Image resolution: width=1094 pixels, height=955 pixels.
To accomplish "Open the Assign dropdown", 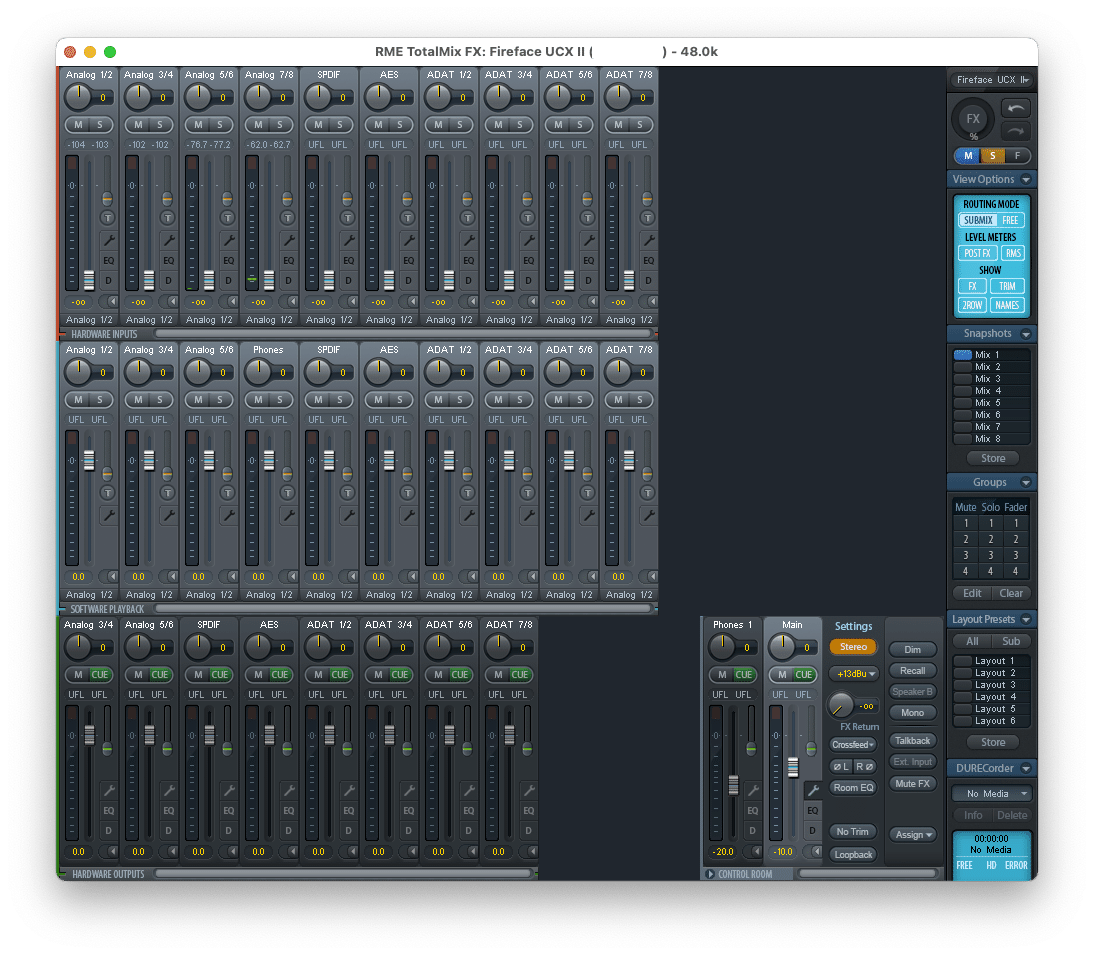I will pos(914,834).
